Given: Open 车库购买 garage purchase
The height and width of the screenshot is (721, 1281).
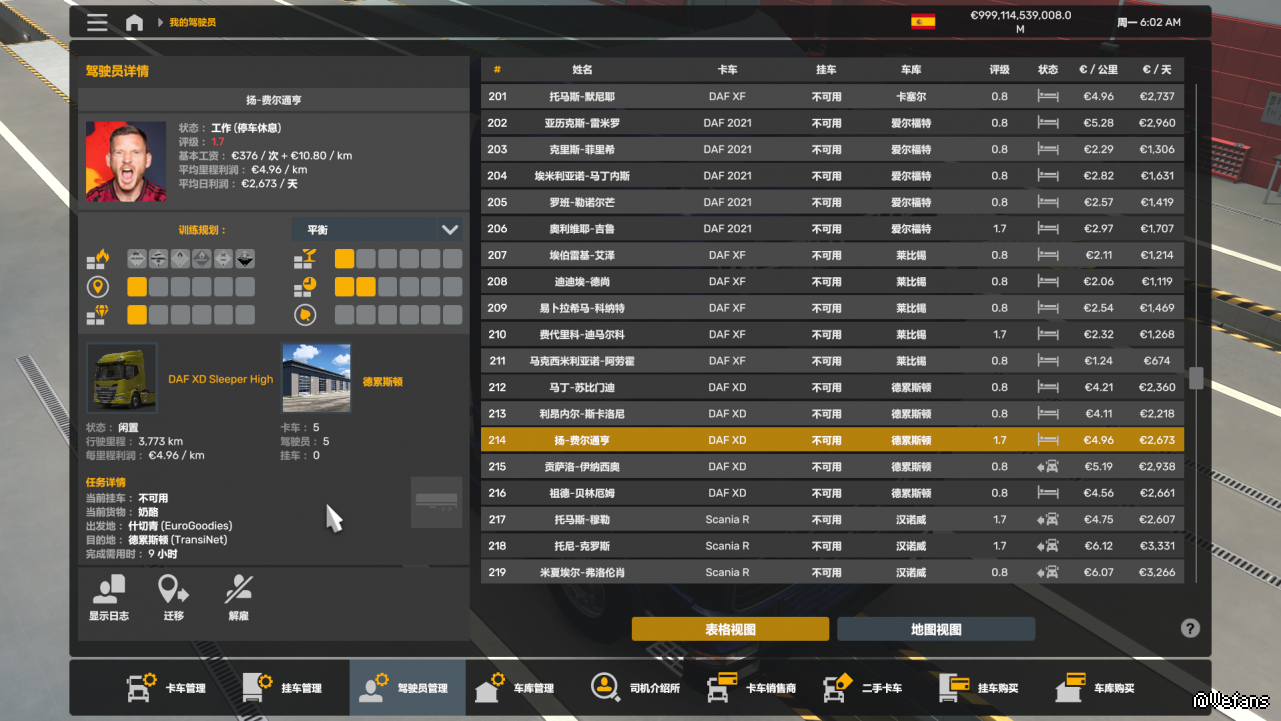Looking at the screenshot, I should [1094, 688].
